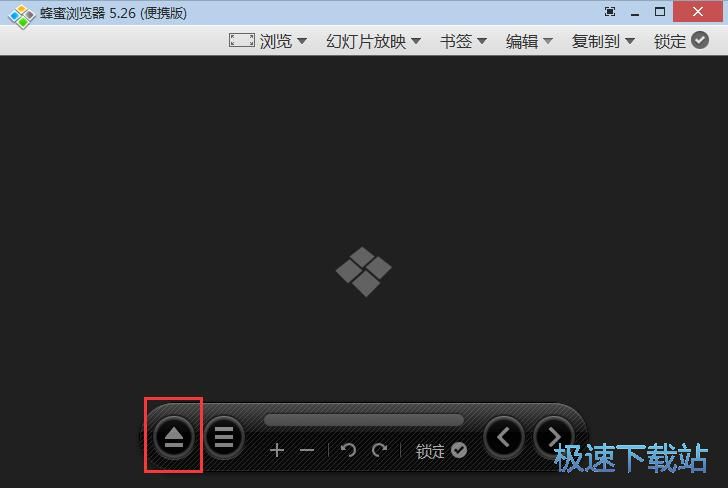This screenshot has height=488, width=728.
Task: Click the title bar fullscreen icon
Action: (610, 12)
